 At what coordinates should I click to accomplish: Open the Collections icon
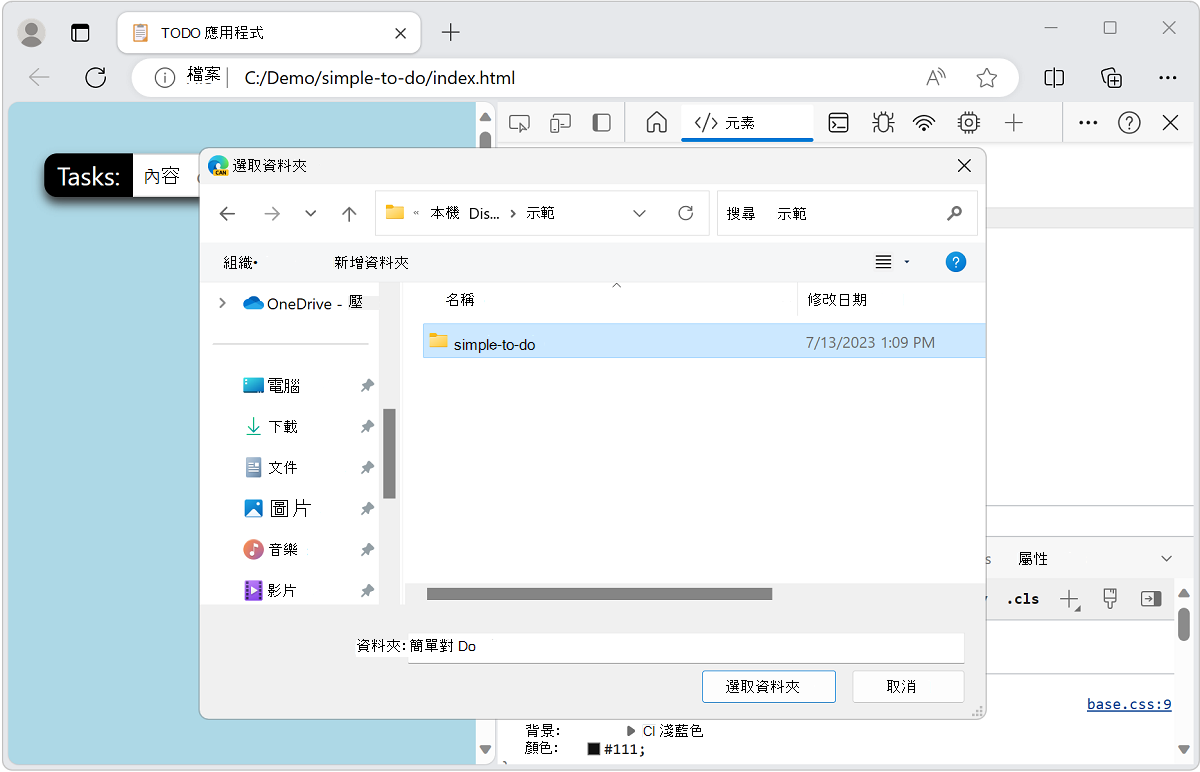coord(1111,78)
